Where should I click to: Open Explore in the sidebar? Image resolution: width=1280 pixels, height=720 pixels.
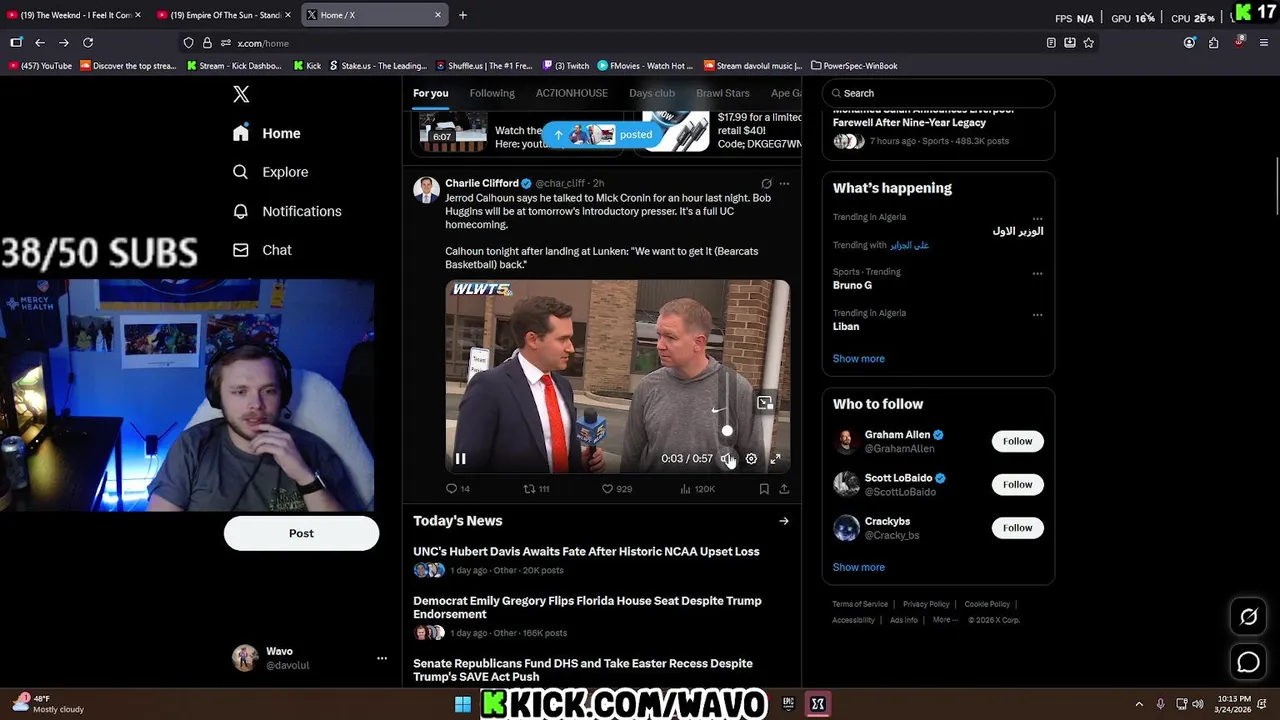point(270,172)
